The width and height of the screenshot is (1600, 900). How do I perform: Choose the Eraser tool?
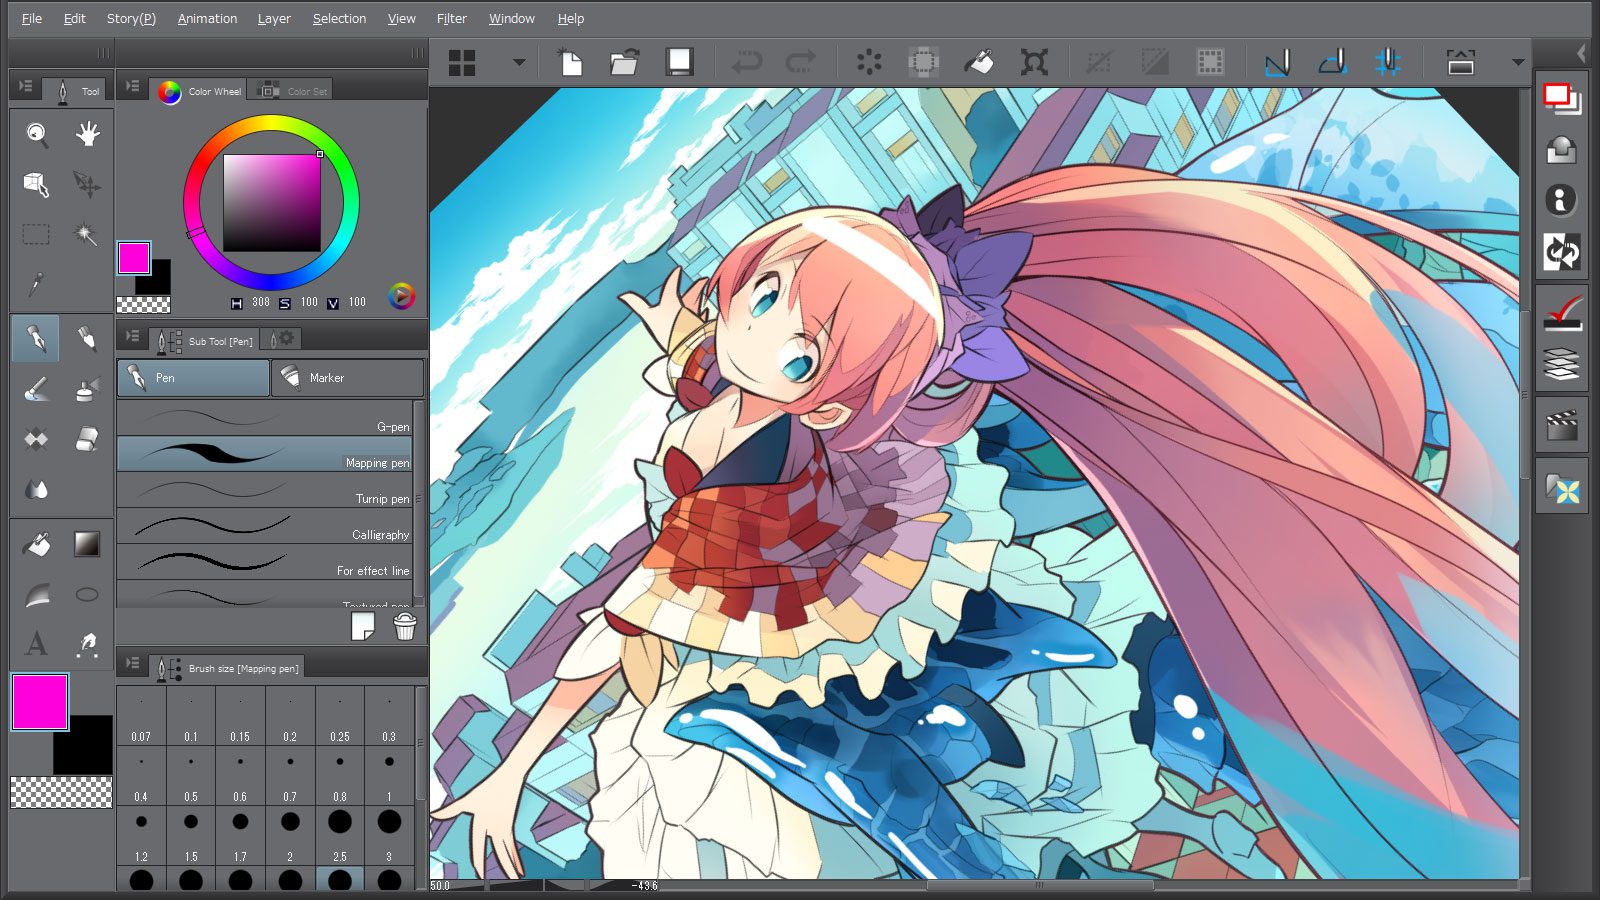coord(87,439)
